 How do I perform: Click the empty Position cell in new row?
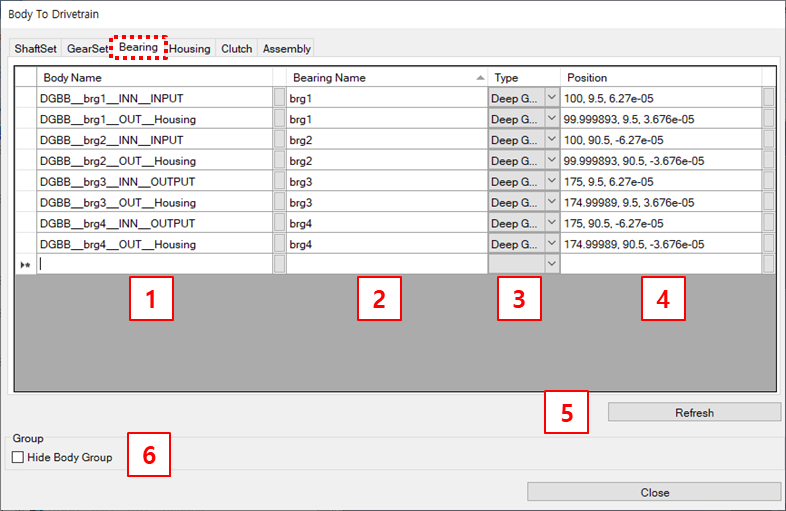coord(661,264)
